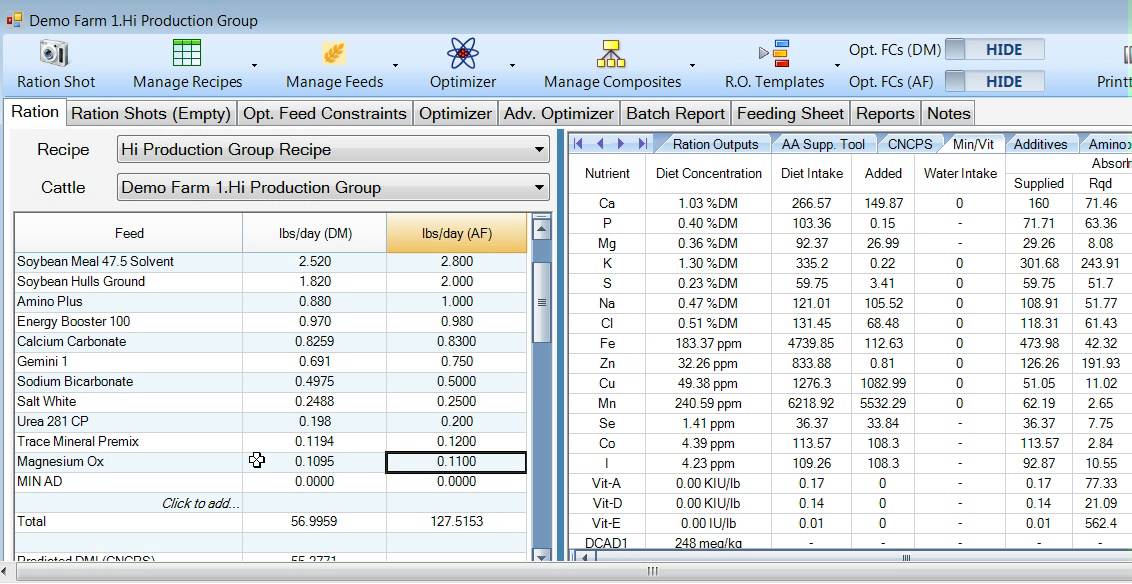Viewport: 1132px width, 584px height.
Task: Select the Min/Vit output tab
Action: point(972,144)
